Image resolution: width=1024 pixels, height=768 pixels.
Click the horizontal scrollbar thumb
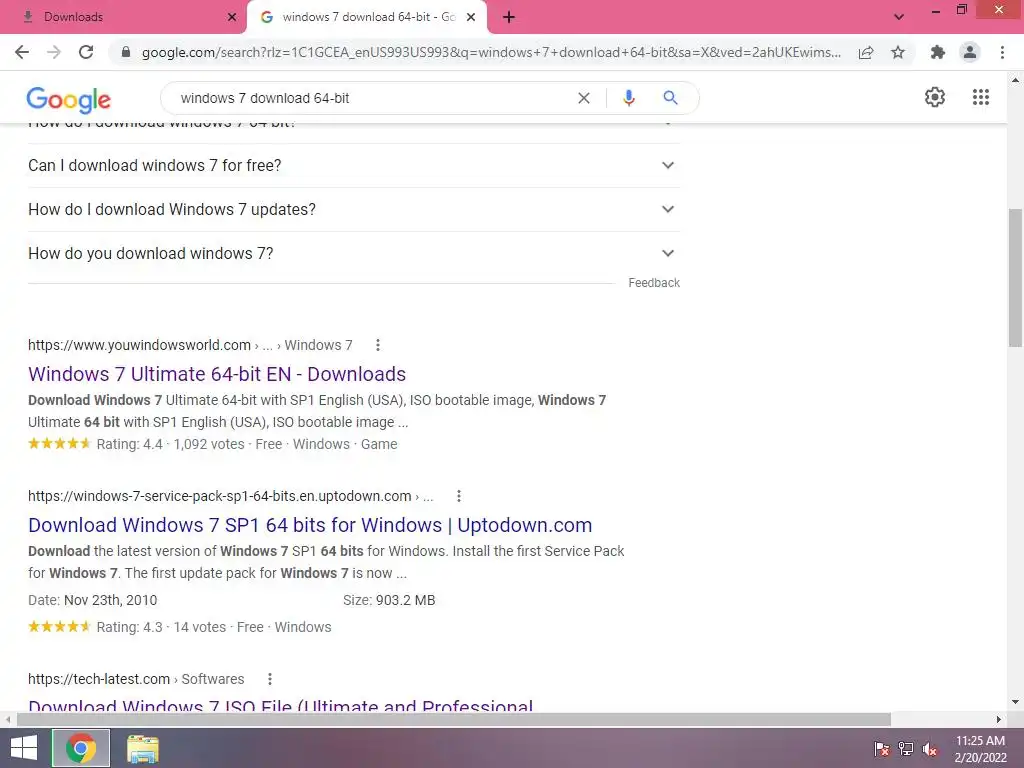(x=454, y=719)
